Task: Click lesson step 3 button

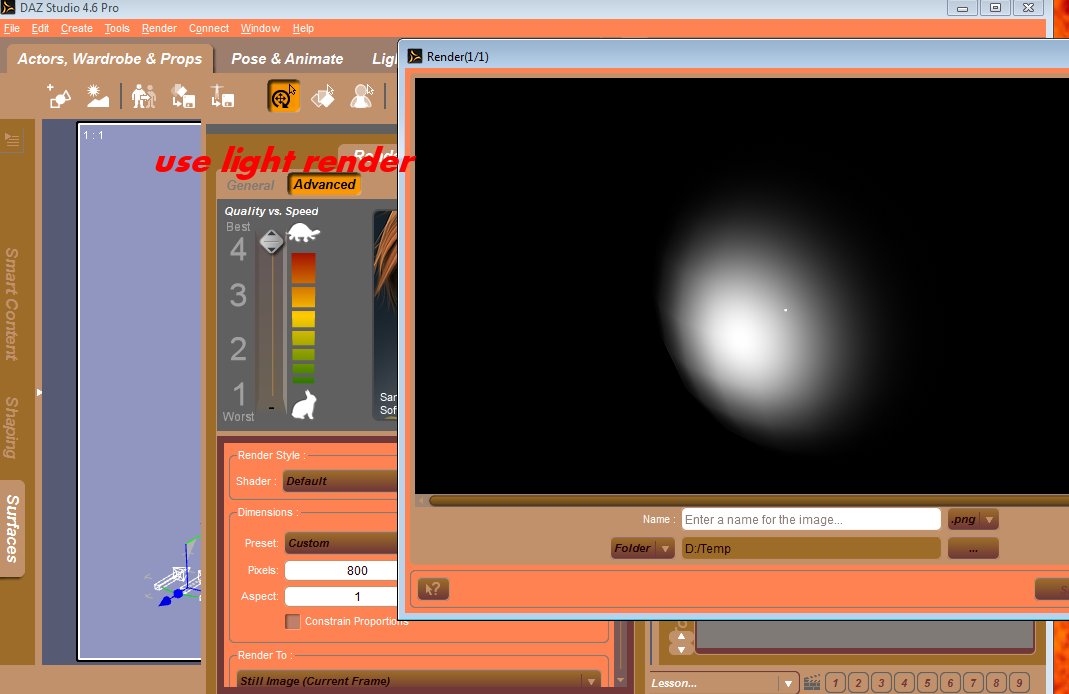Action: click(882, 682)
